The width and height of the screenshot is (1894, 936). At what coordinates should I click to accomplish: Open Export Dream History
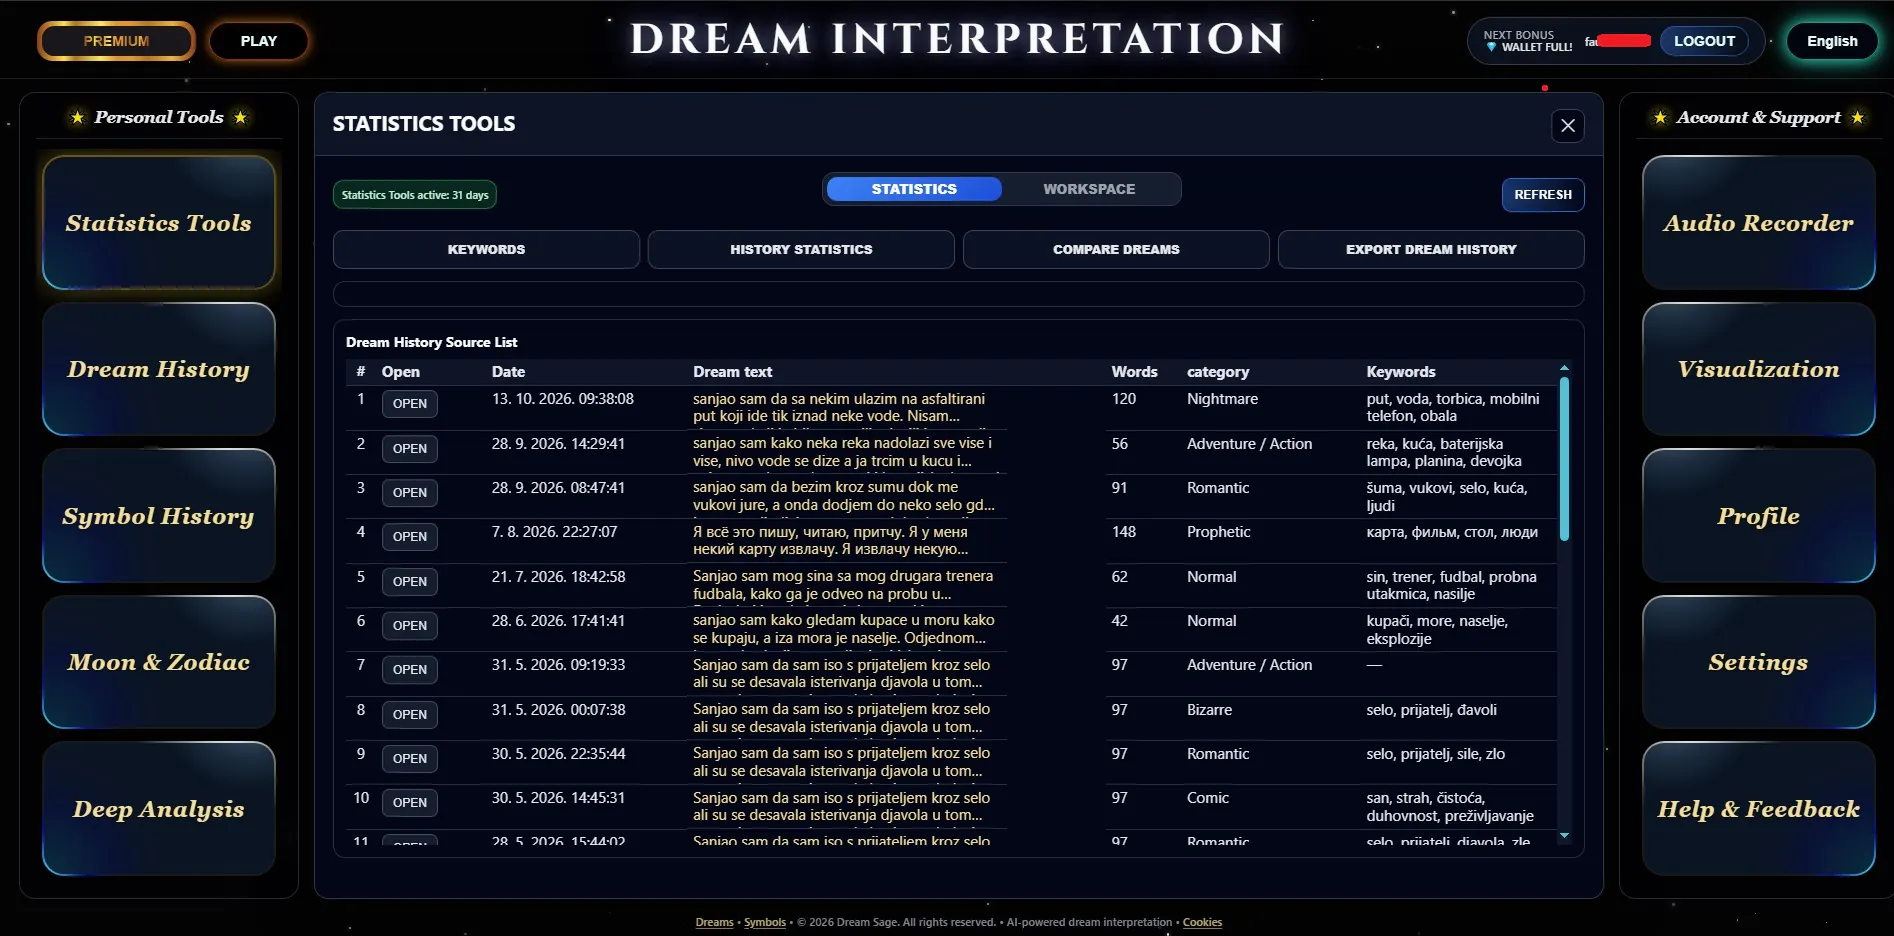click(x=1431, y=249)
